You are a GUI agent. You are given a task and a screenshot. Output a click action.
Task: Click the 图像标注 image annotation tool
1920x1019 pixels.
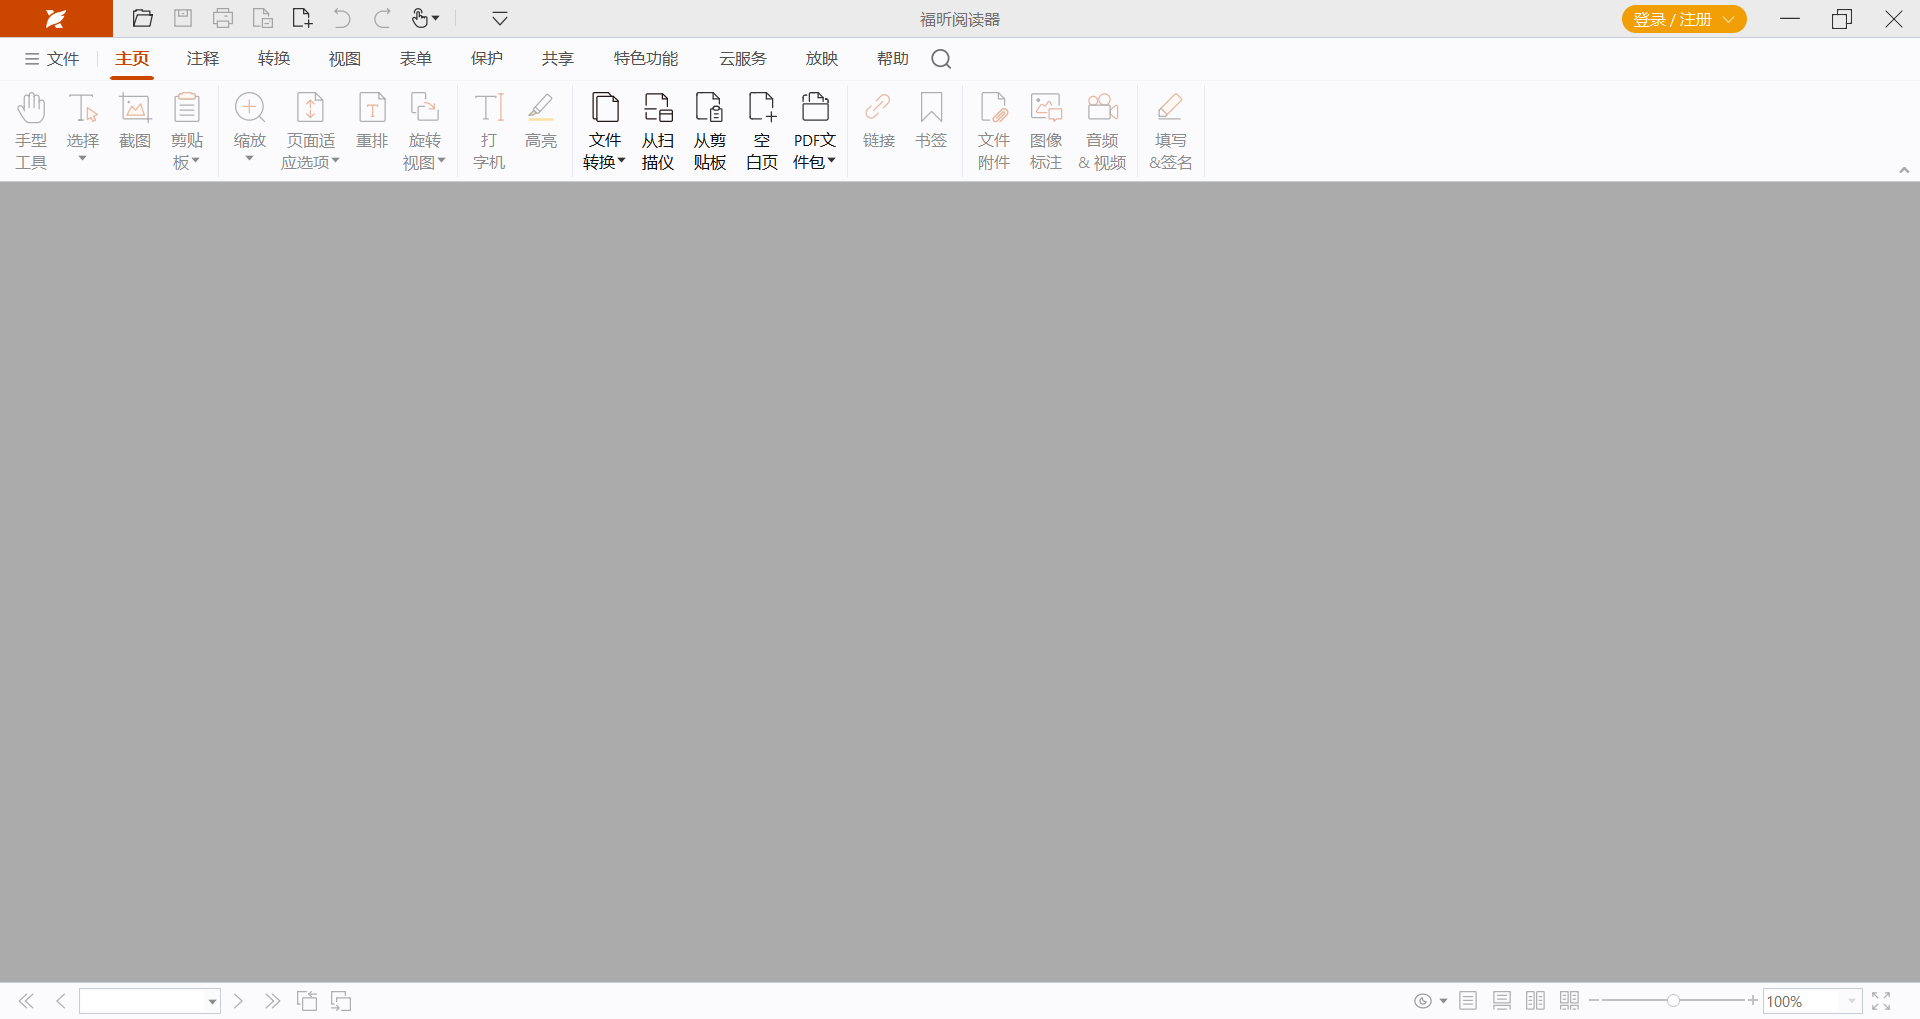[1046, 130]
